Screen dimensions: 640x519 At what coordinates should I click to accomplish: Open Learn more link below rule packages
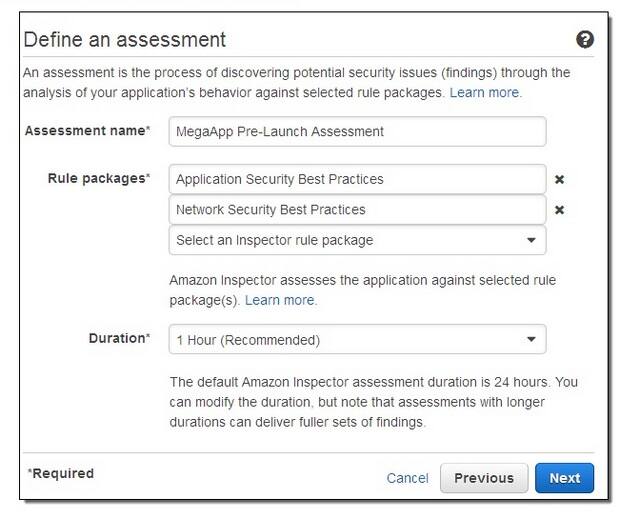[x=281, y=300]
